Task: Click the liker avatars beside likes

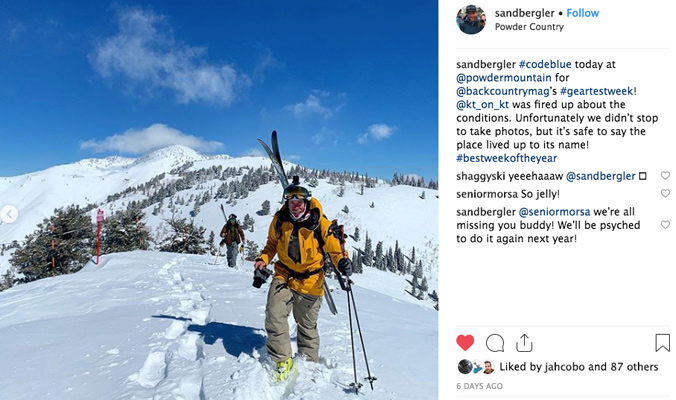Action: (476, 367)
